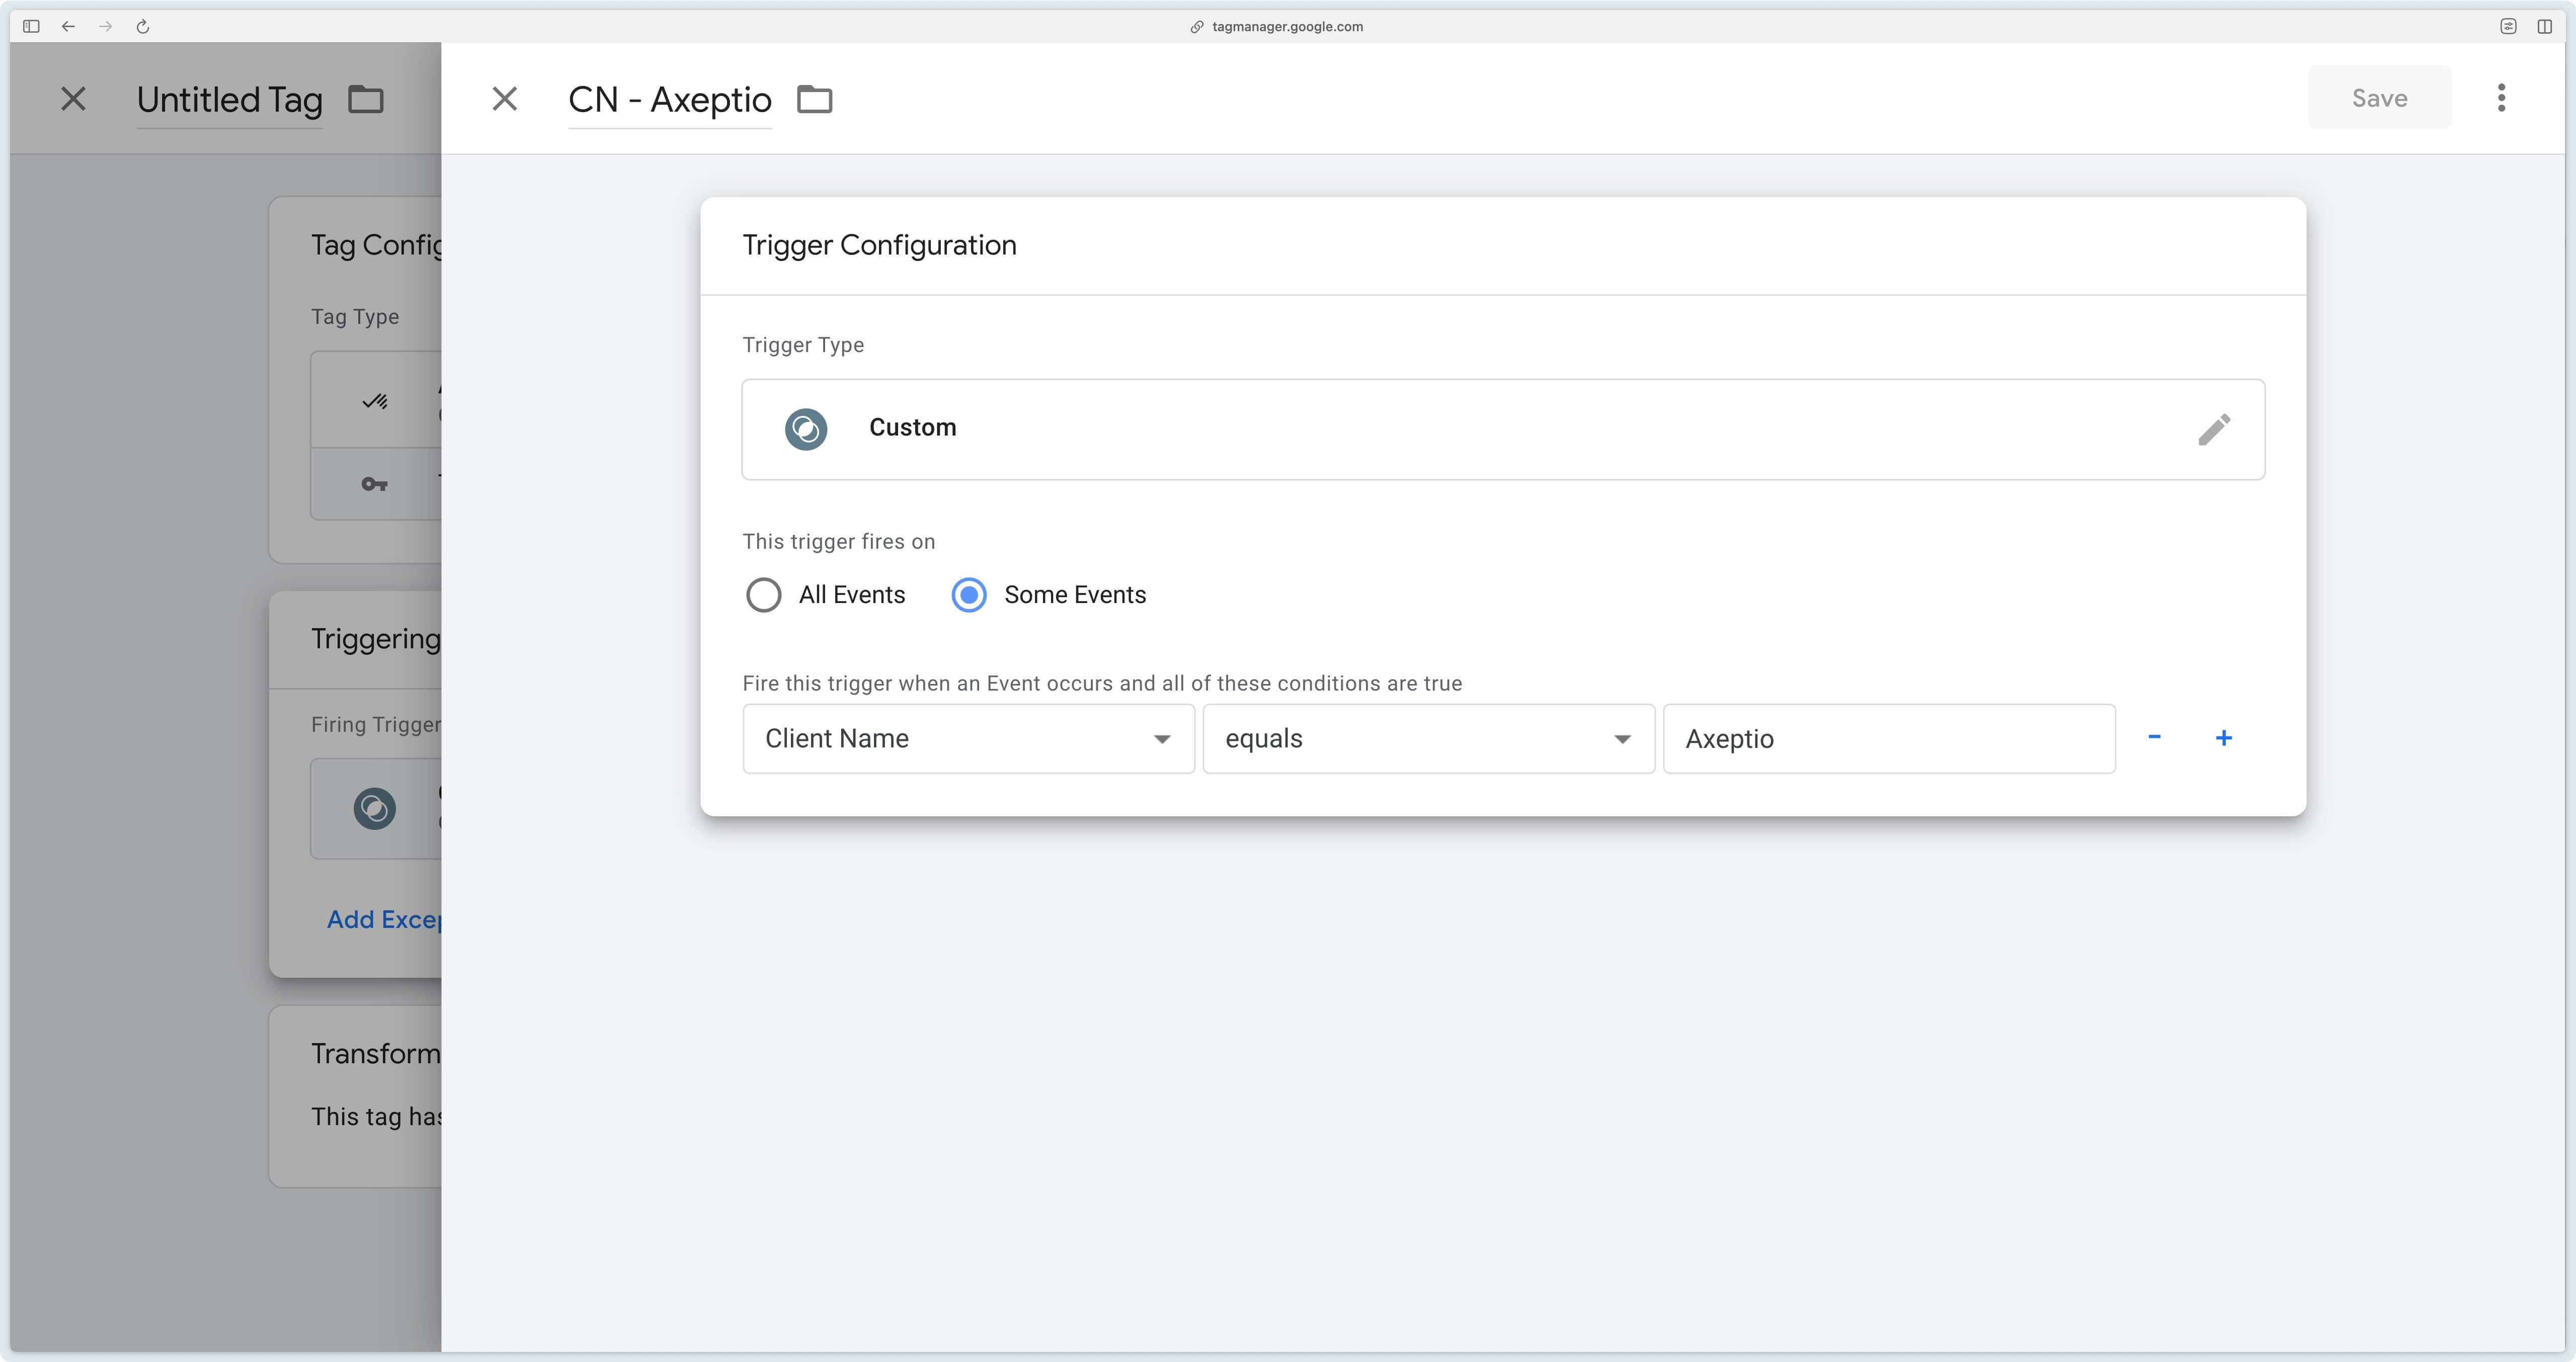Click the Custom trigger type icon
Viewport: 2576px width, 1362px height.
[x=806, y=429]
